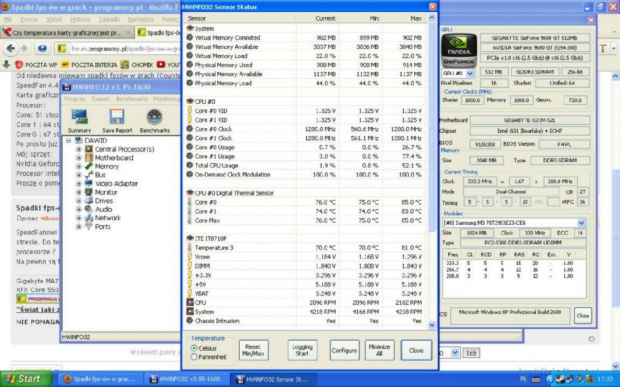Open Benchmarks in HWiNFO32 toolbar
The image size is (620, 387).
pyautogui.click(x=155, y=121)
